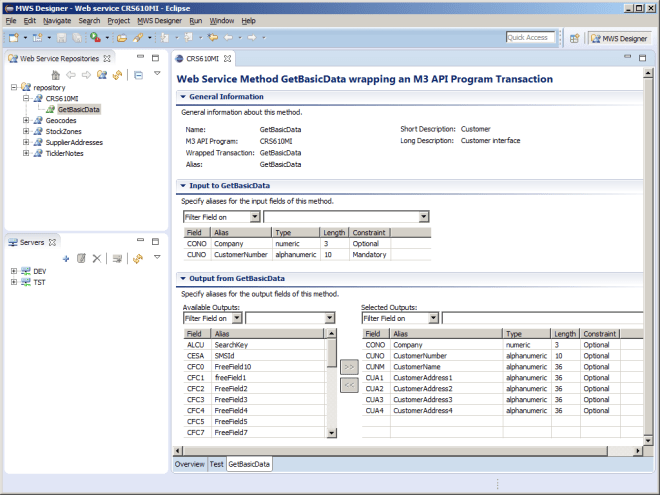Click the blue plus icon in Servers panel
Image resolution: width=660 pixels, height=495 pixels.
(65, 258)
